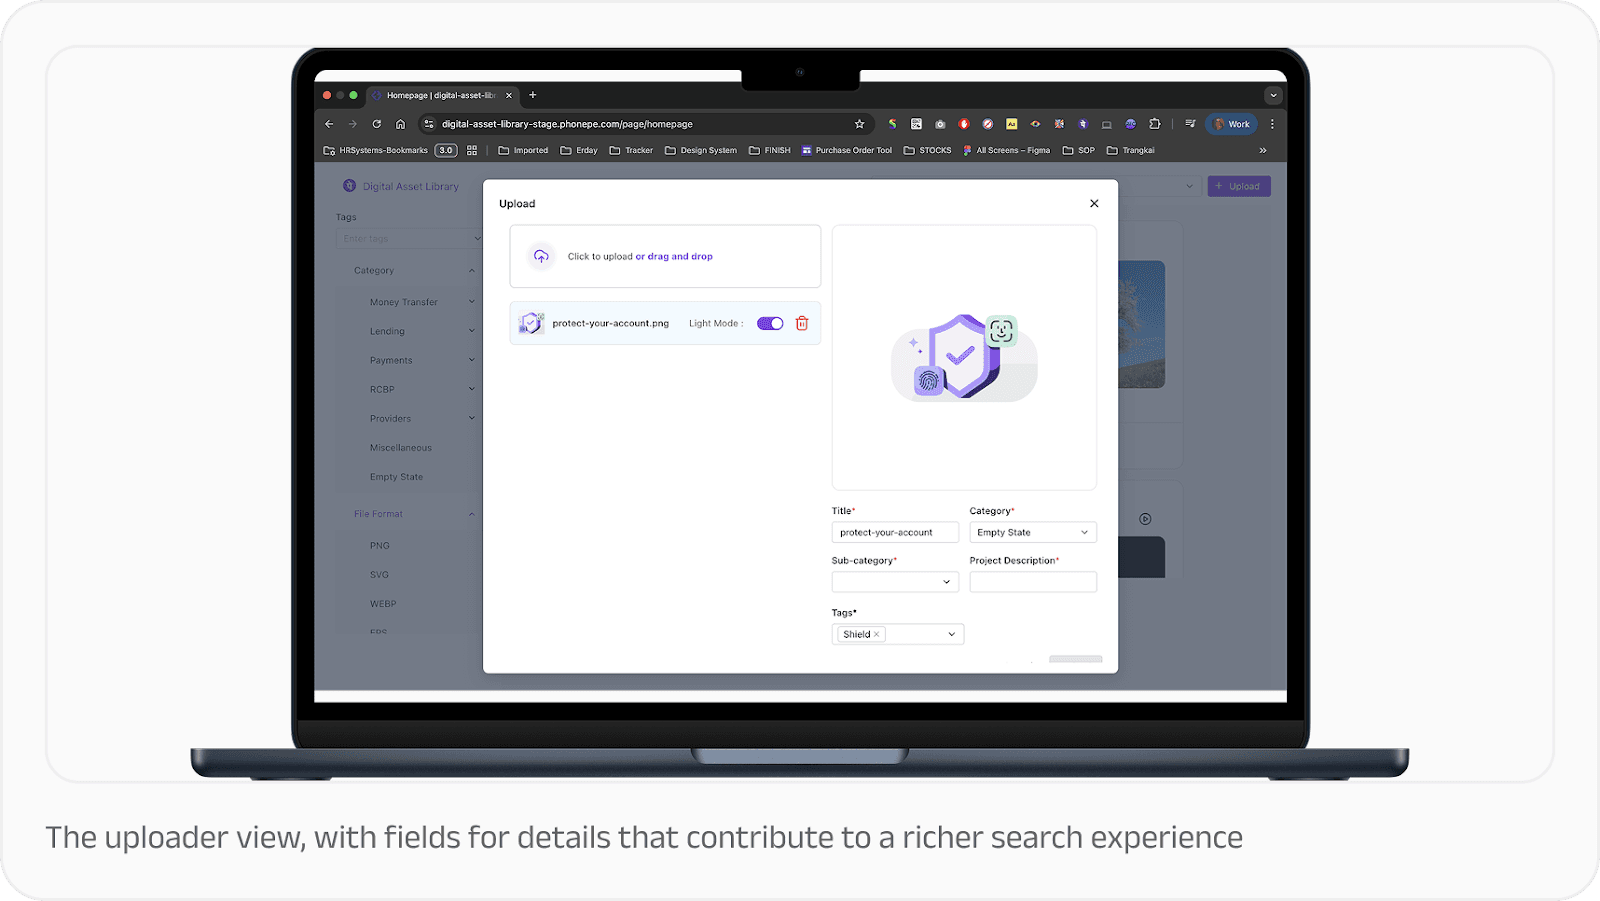The image size is (1600, 901).
Task: Delete protect-your-account.png with trash icon
Action: click(x=802, y=323)
